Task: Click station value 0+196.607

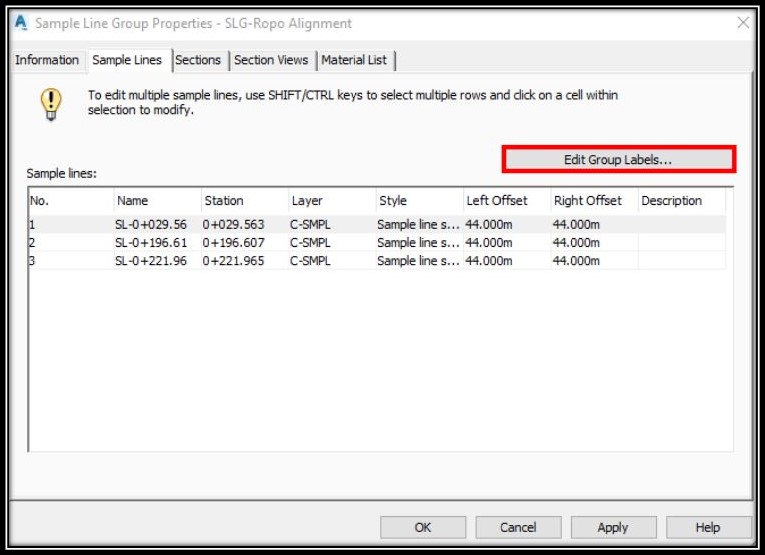Action: (233, 242)
